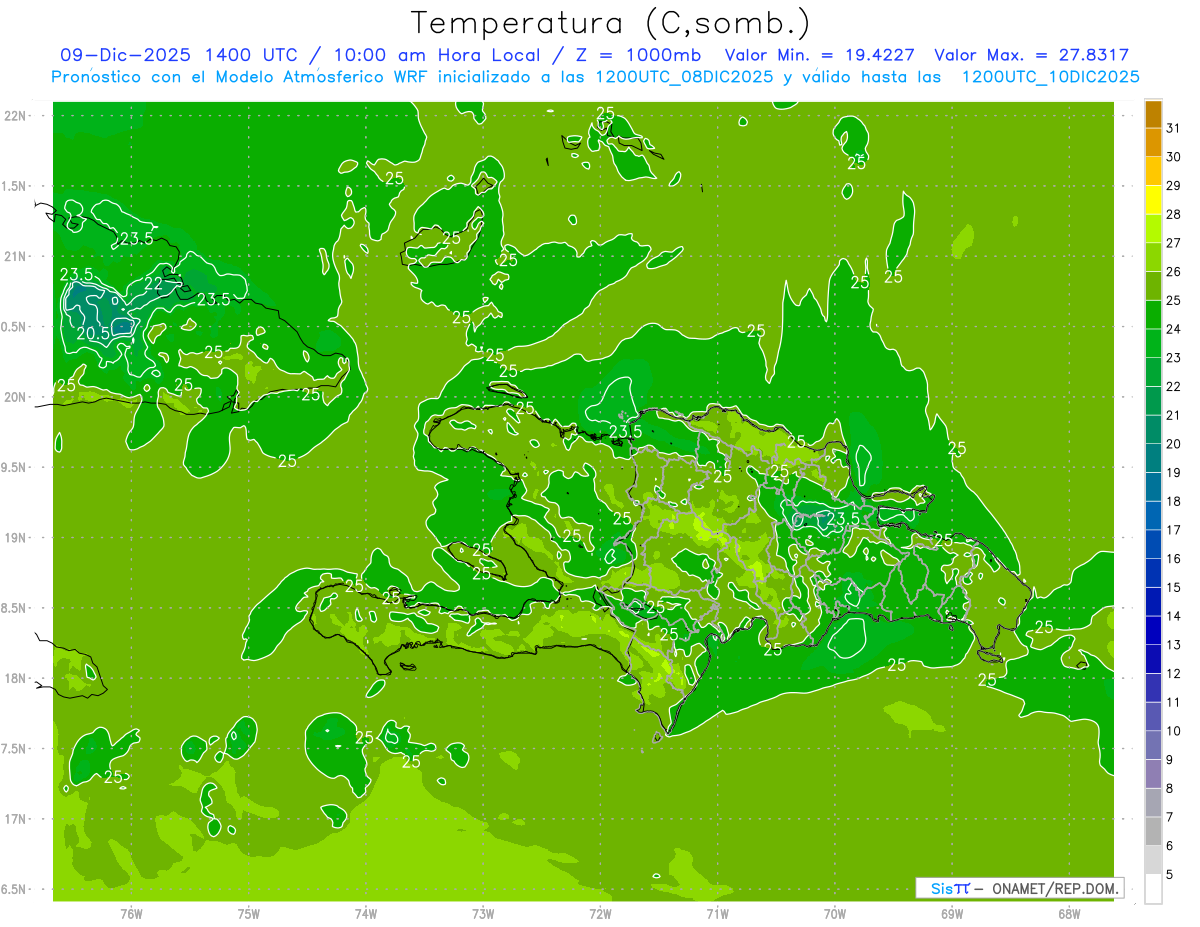Click the "ONAMET/REP.DOM." credit label
This screenshot has width=1200, height=927.
pos(1056,888)
